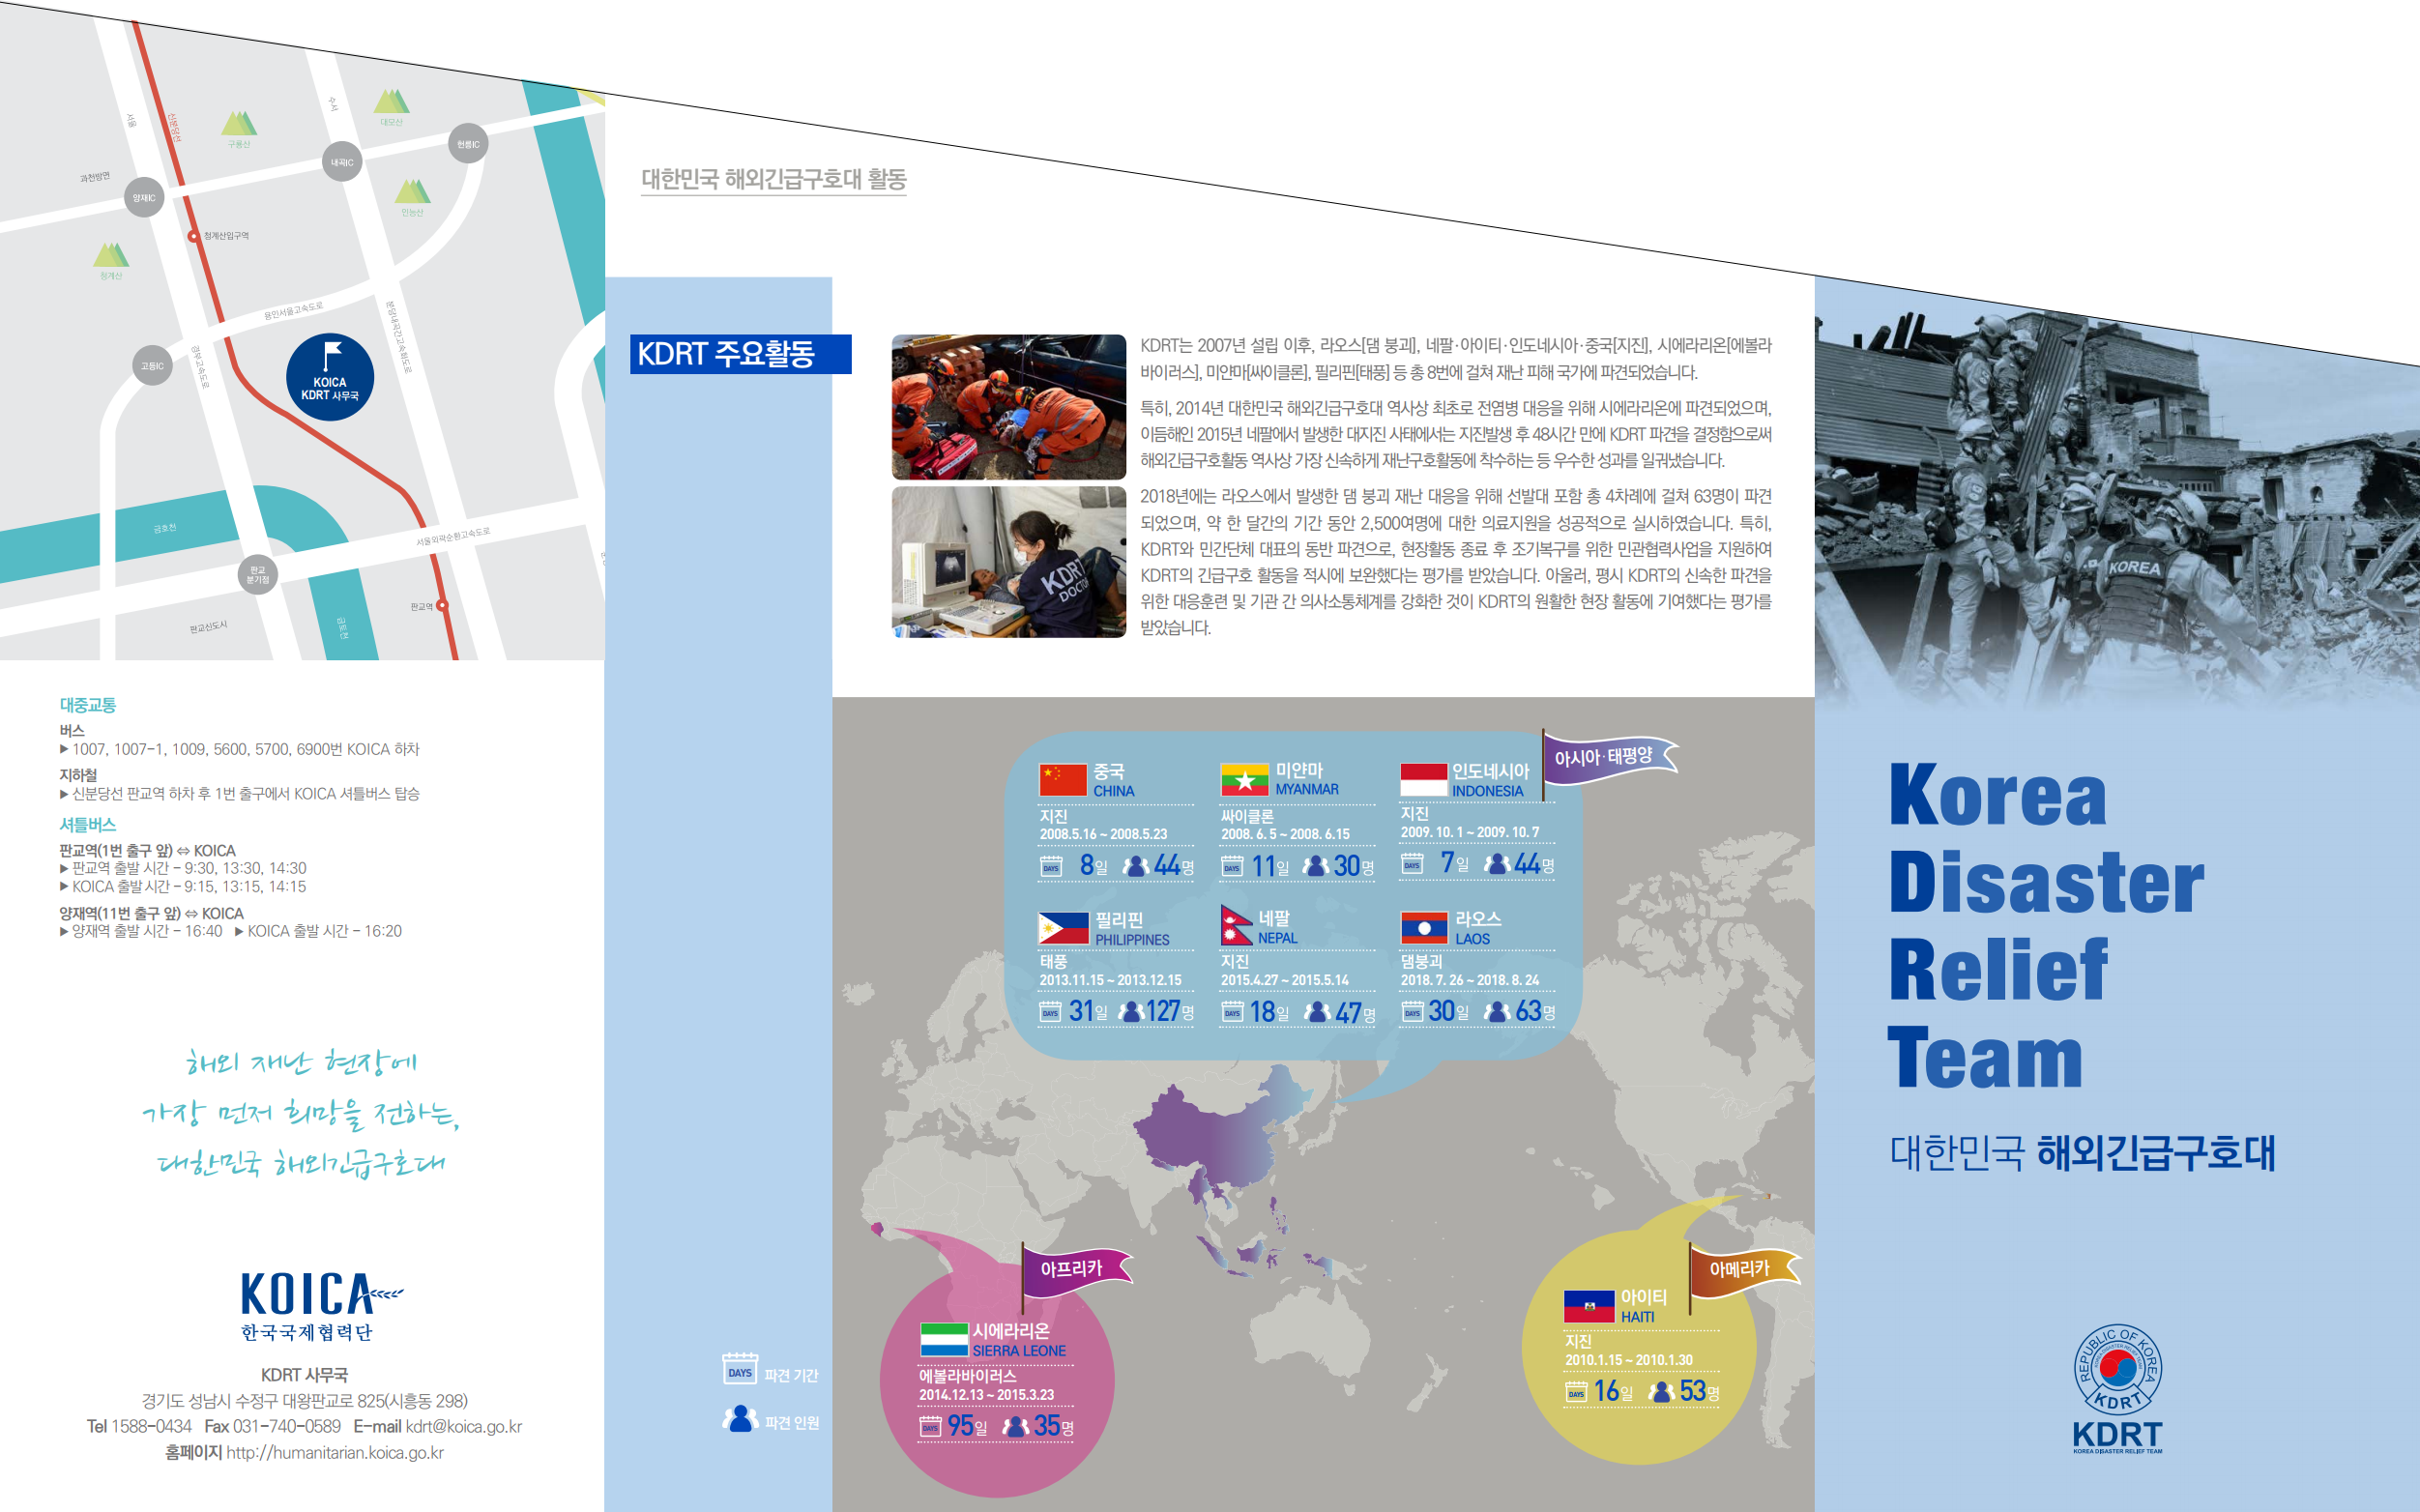The image size is (2420, 1512).
Task: Click the 용인서울고속도로 road label
Action: point(293,311)
